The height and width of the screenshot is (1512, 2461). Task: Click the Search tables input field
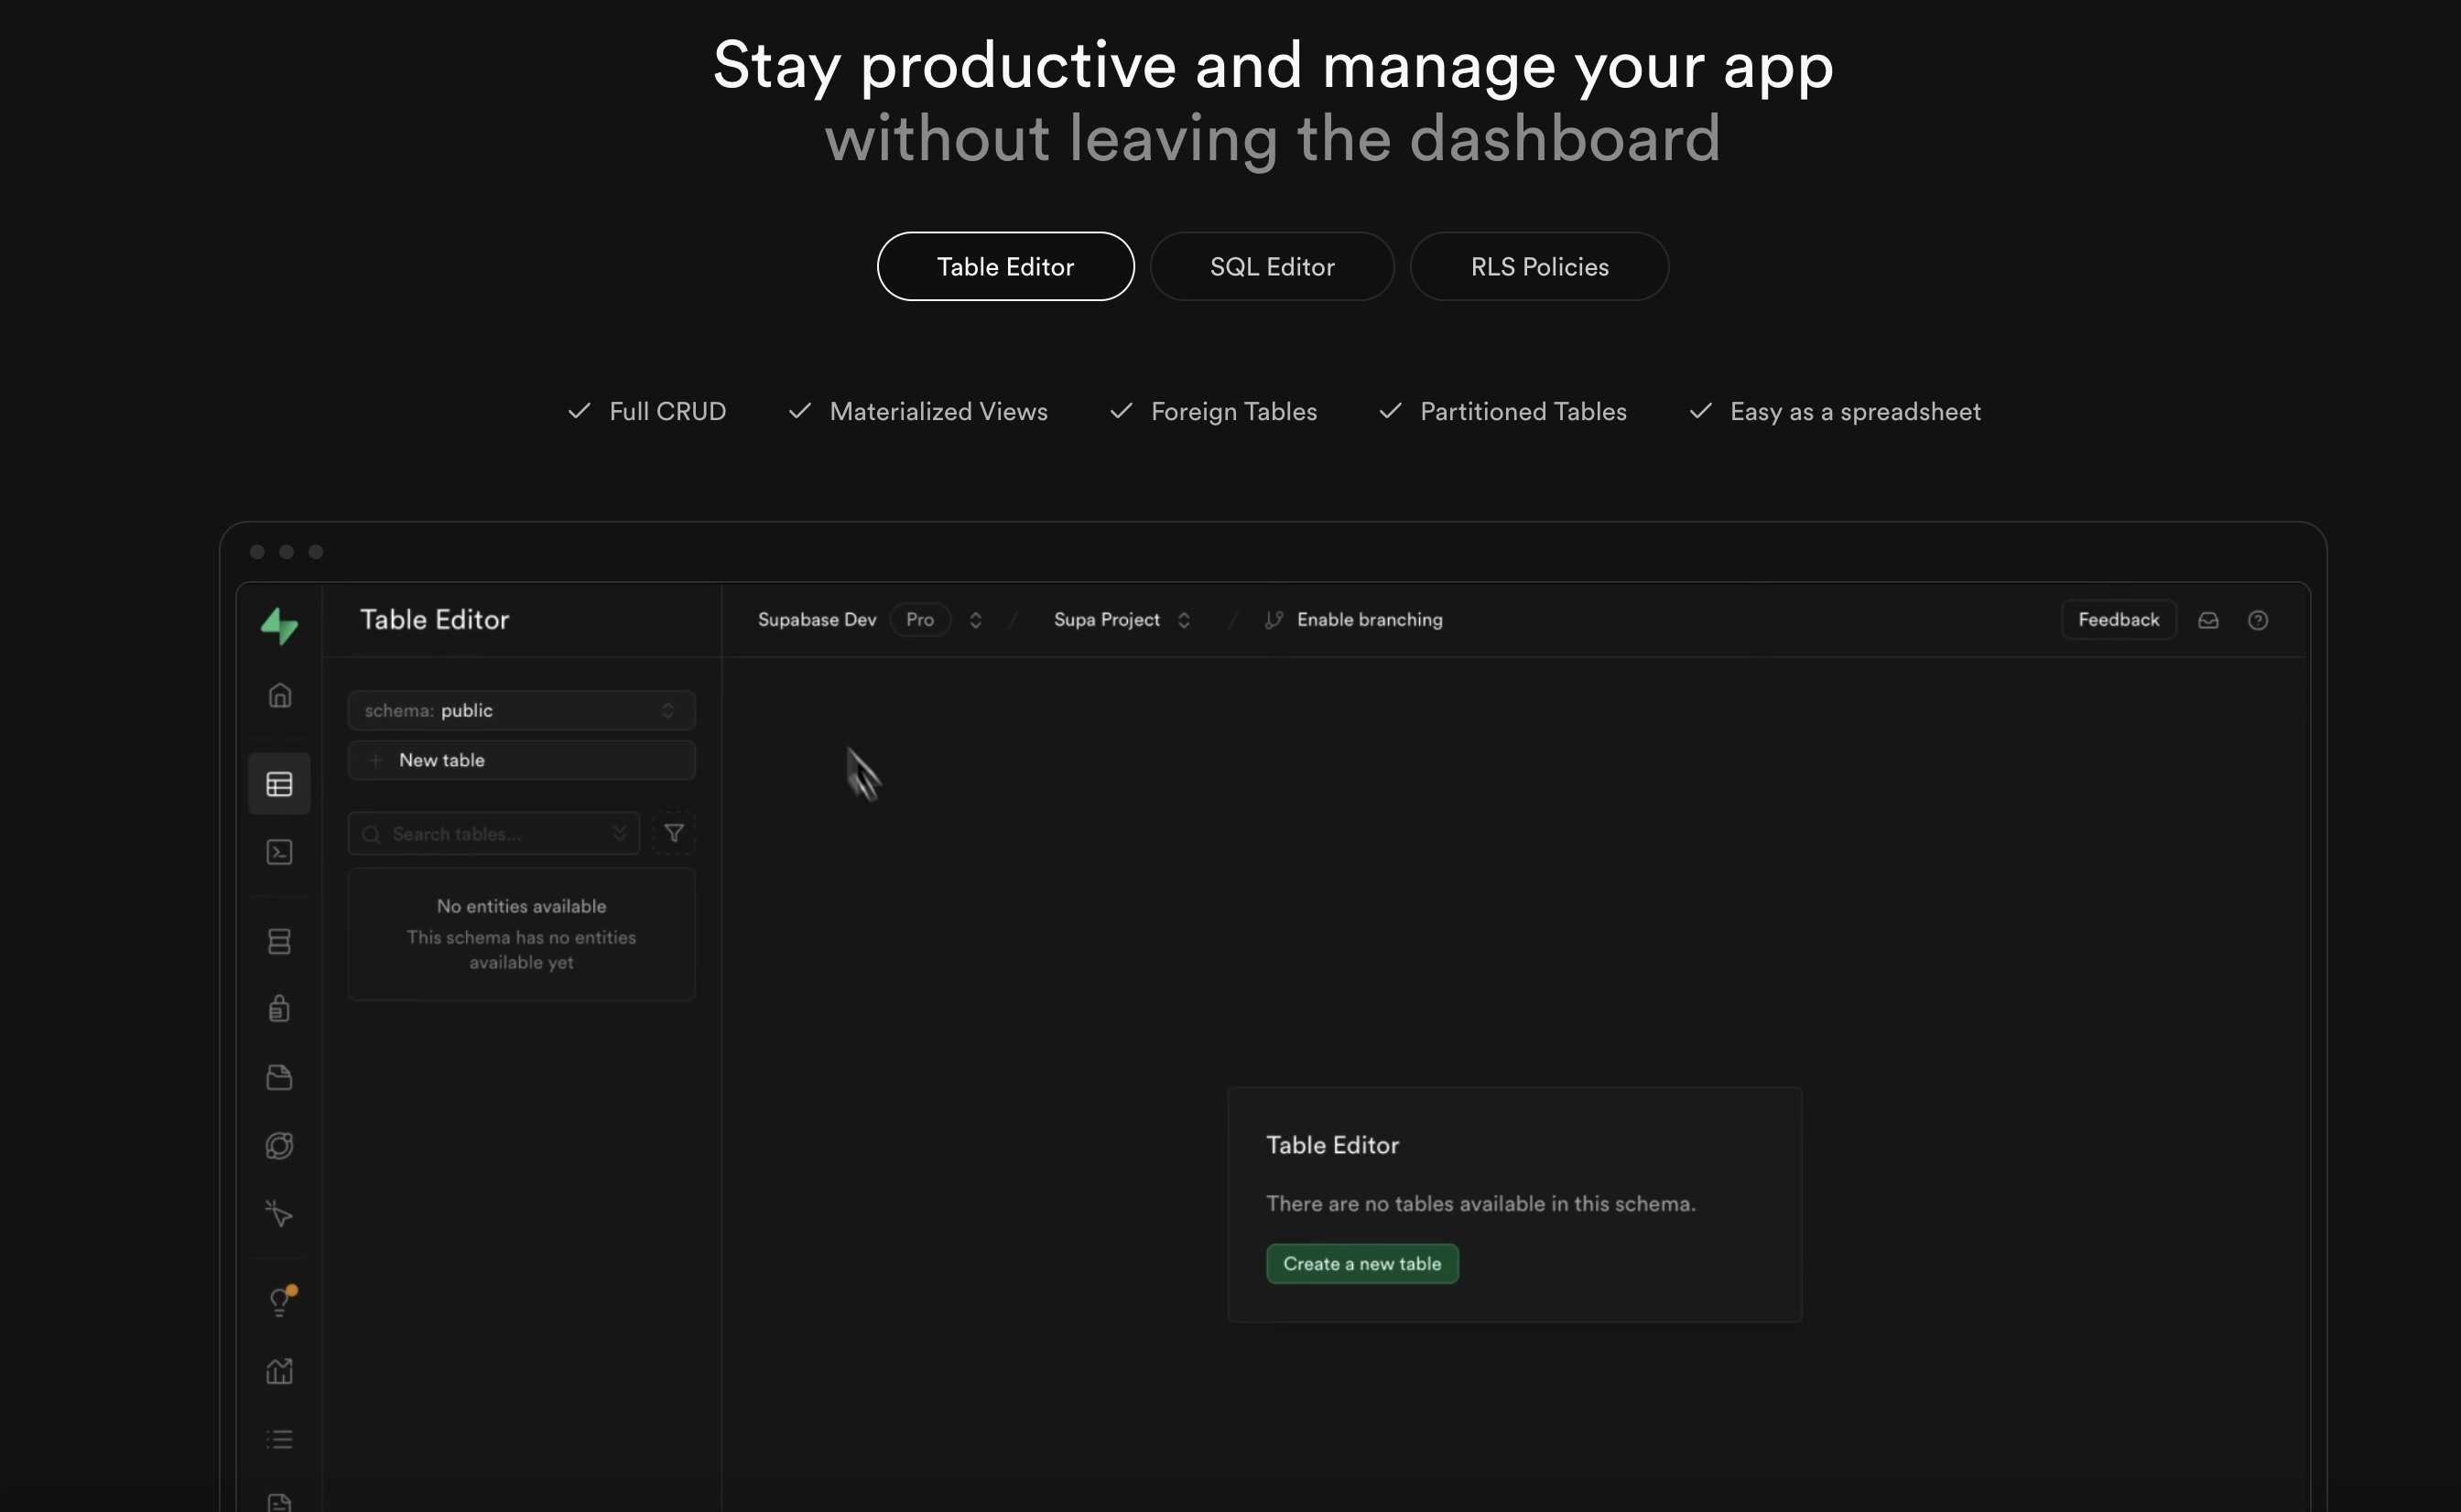click(493, 833)
